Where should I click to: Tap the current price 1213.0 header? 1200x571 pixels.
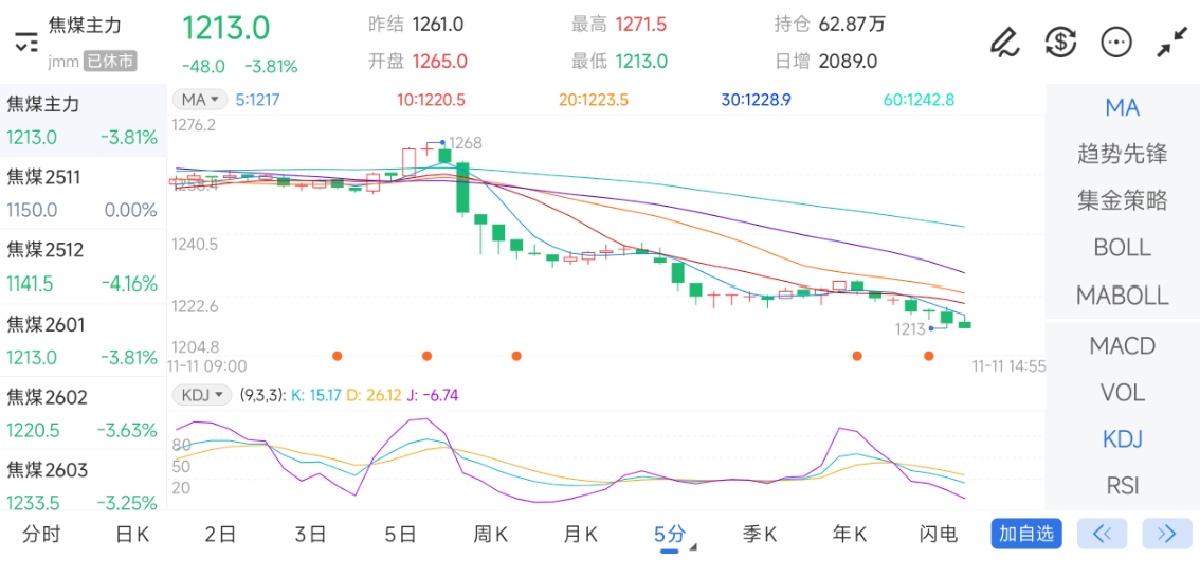click(227, 27)
